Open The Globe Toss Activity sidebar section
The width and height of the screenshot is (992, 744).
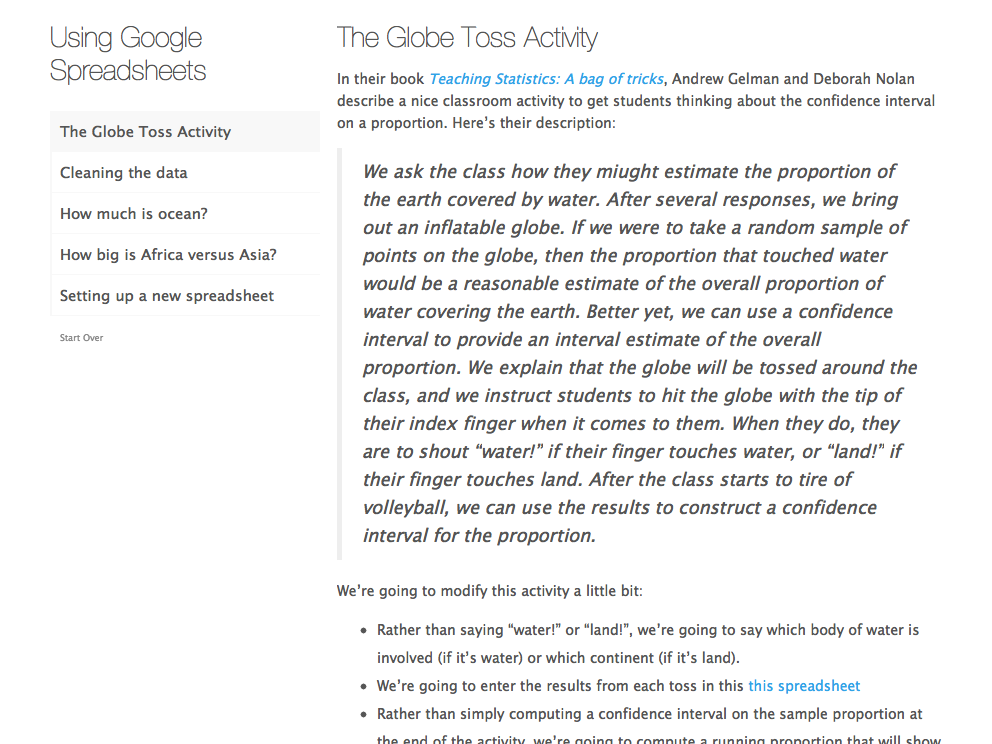pos(145,132)
